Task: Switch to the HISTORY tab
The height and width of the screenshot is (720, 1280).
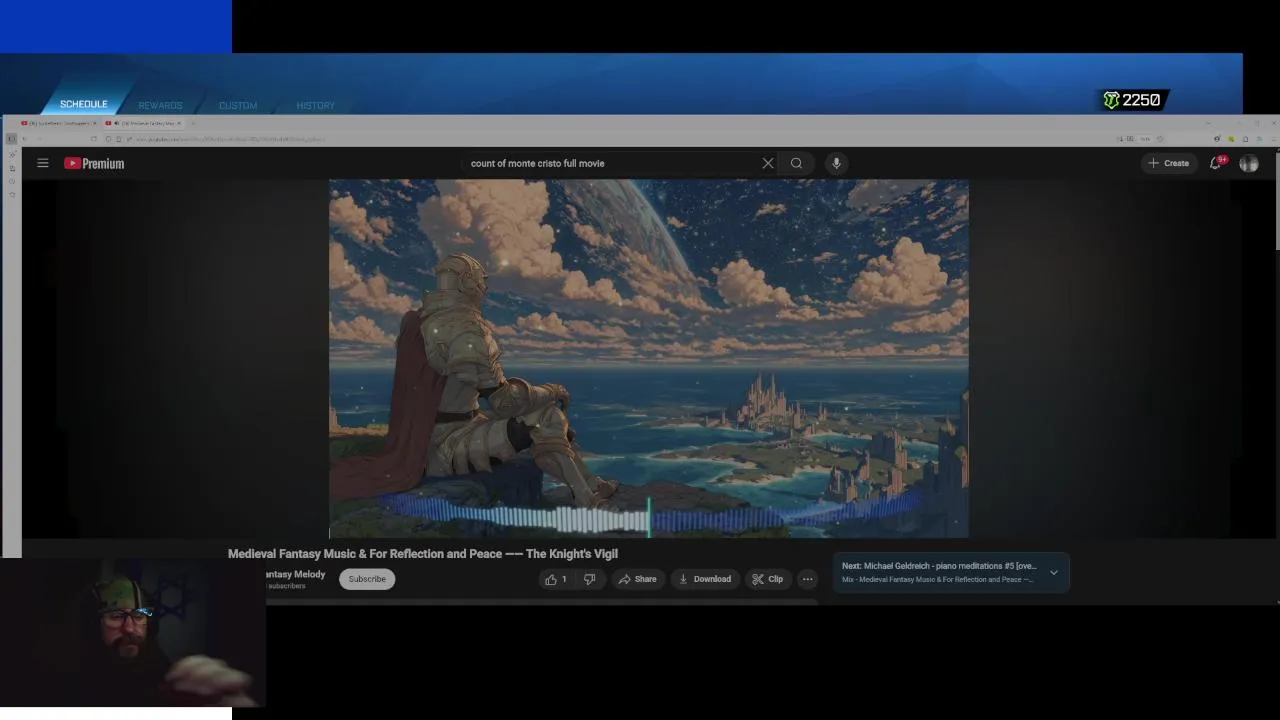Action: click(315, 105)
